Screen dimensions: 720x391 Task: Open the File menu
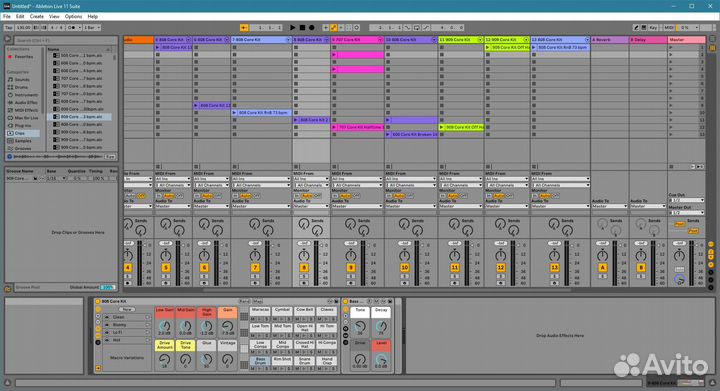[7, 16]
